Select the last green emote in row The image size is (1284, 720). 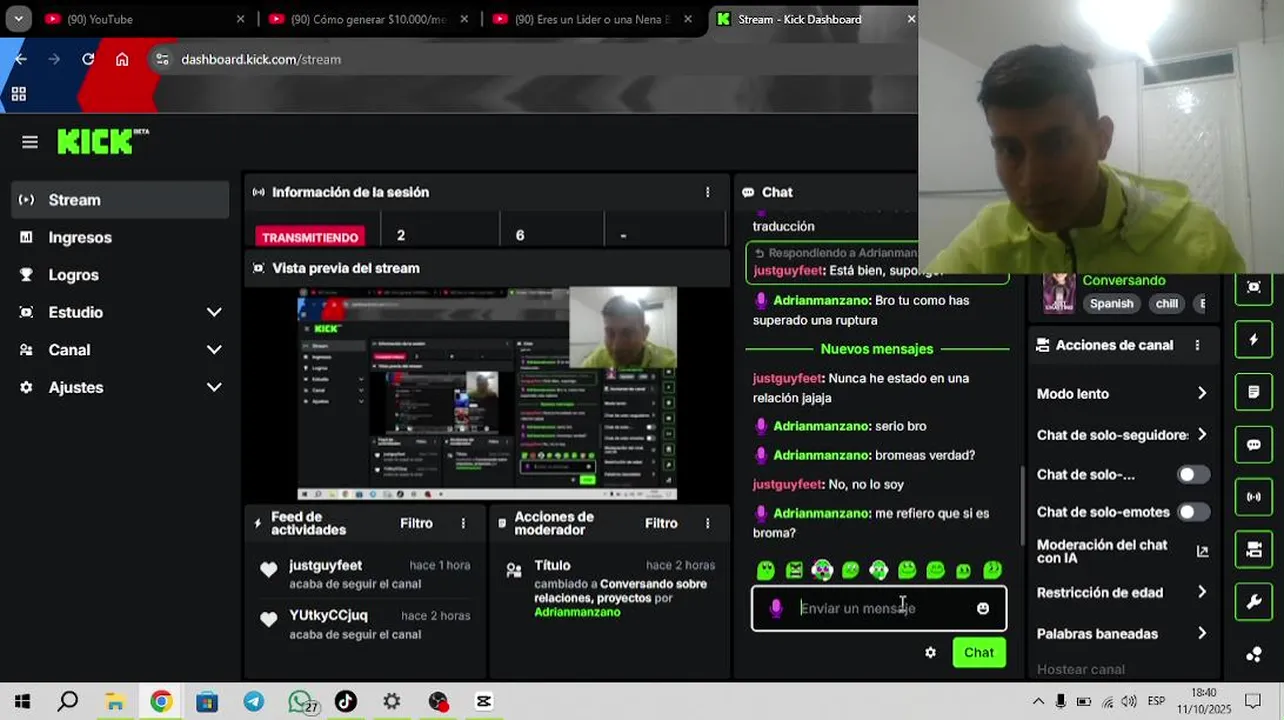pyautogui.click(x=992, y=570)
